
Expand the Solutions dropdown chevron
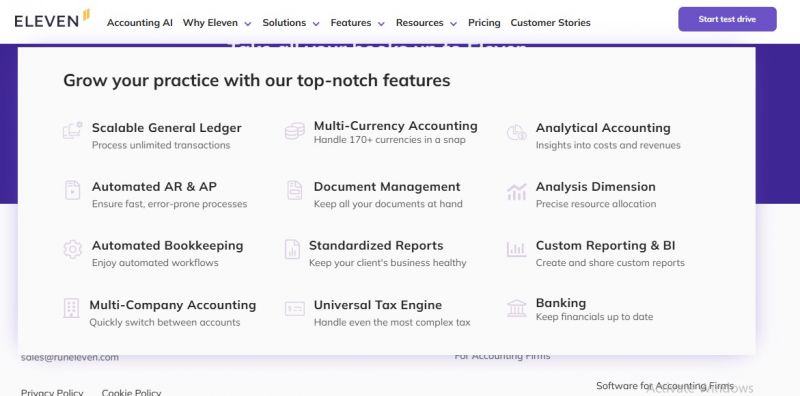point(316,23)
